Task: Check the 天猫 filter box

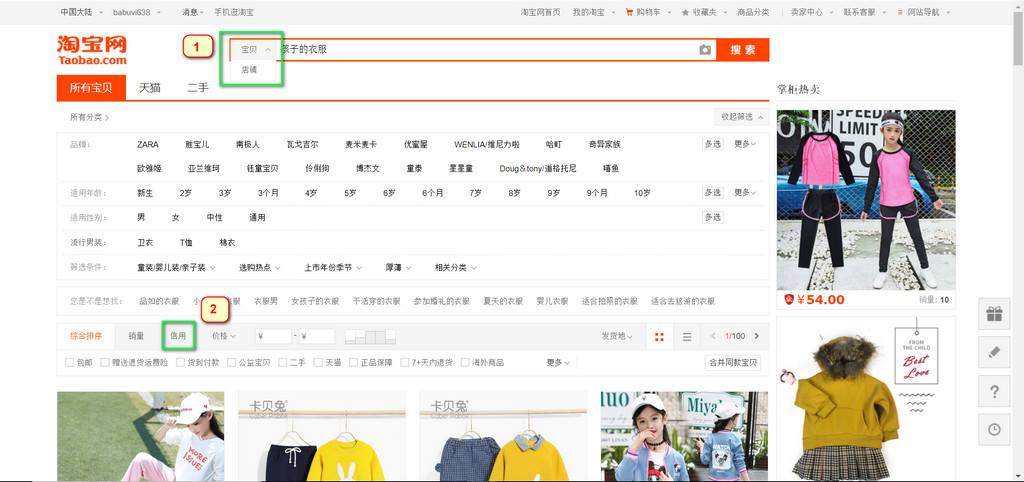Action: click(x=318, y=362)
